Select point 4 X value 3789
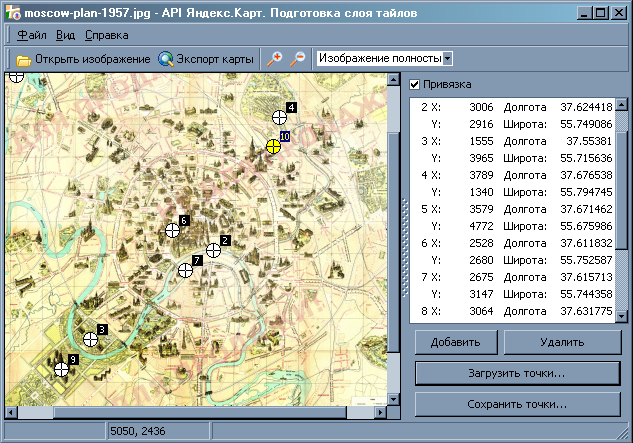 [x=481, y=175]
